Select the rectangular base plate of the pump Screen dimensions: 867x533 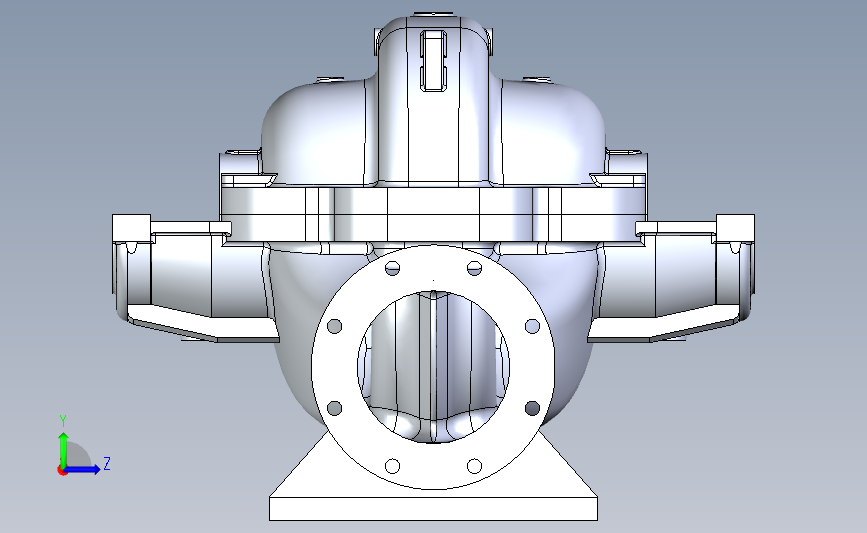pyautogui.click(x=434, y=509)
